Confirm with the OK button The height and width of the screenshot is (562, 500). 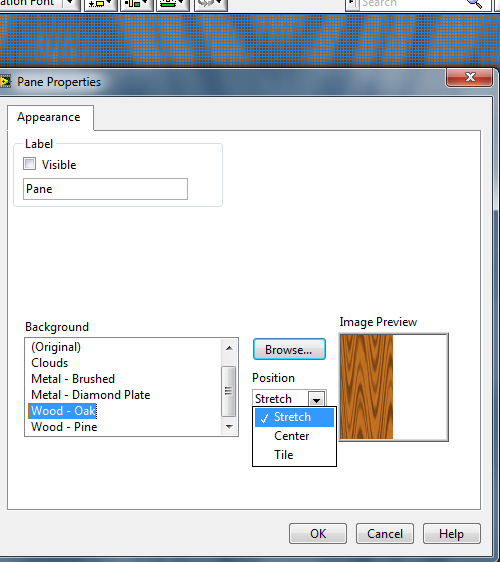318,534
